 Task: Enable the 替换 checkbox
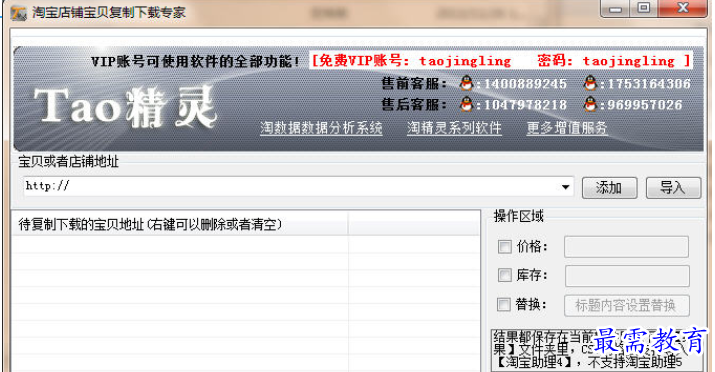tap(504, 304)
